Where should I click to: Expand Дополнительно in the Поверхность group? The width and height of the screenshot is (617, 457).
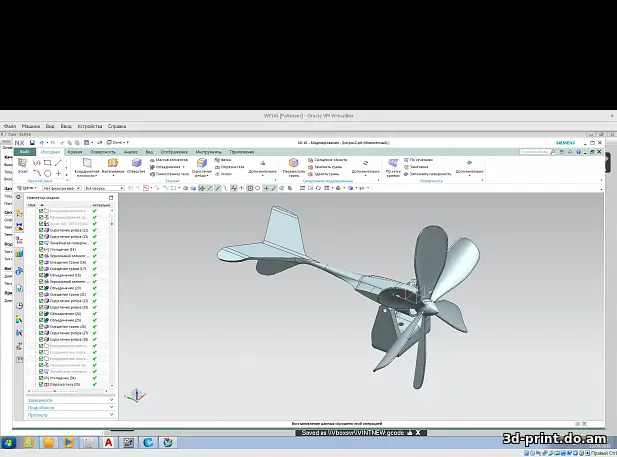pyautogui.click(x=469, y=167)
